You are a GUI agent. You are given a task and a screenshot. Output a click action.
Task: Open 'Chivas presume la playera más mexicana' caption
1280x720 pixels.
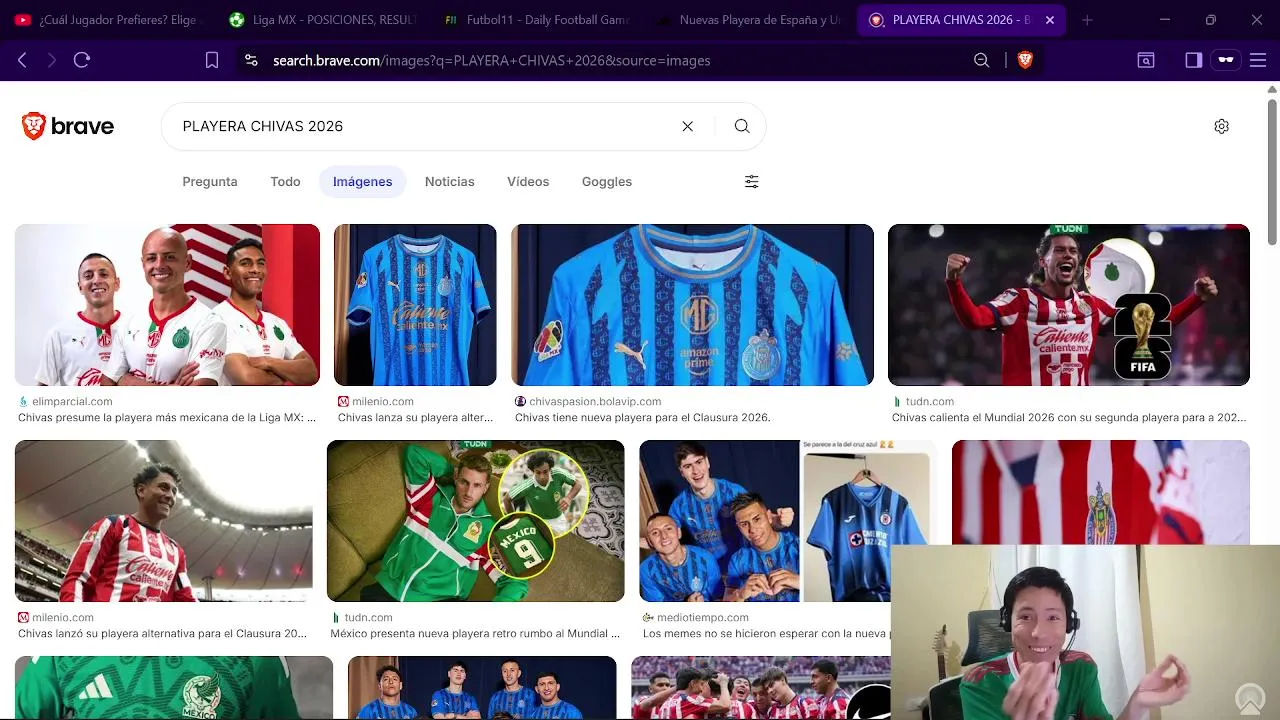[167, 417]
